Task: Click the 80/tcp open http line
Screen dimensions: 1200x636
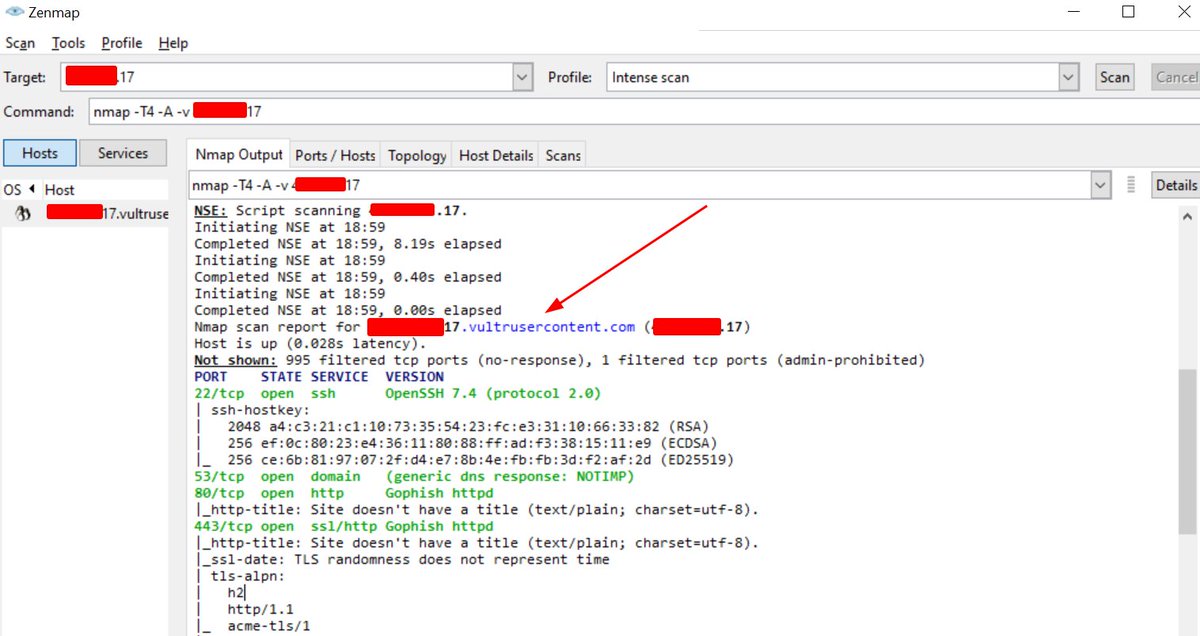Action: click(343, 493)
